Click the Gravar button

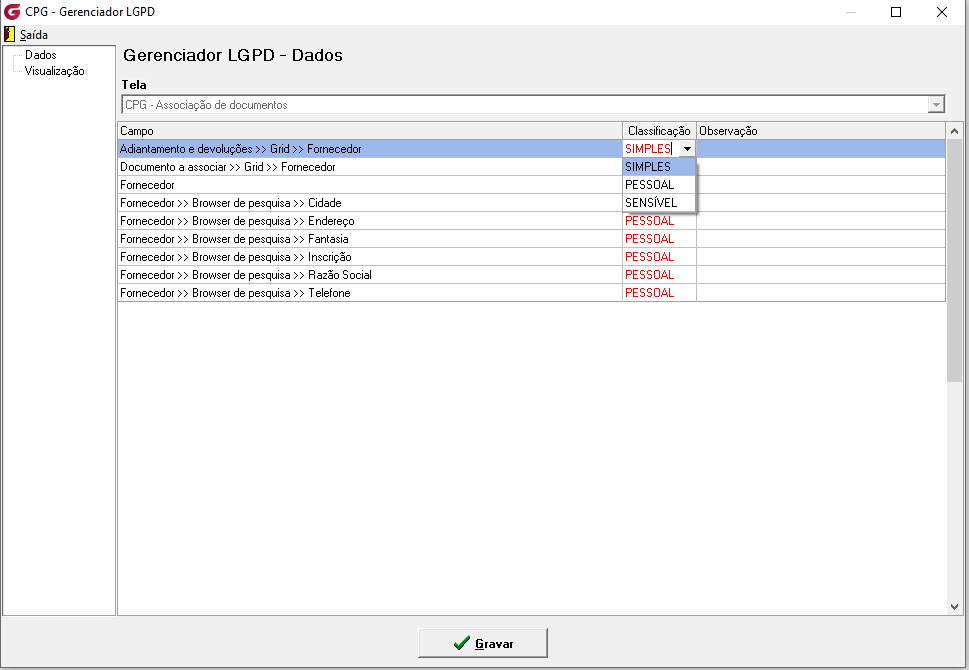click(483, 643)
